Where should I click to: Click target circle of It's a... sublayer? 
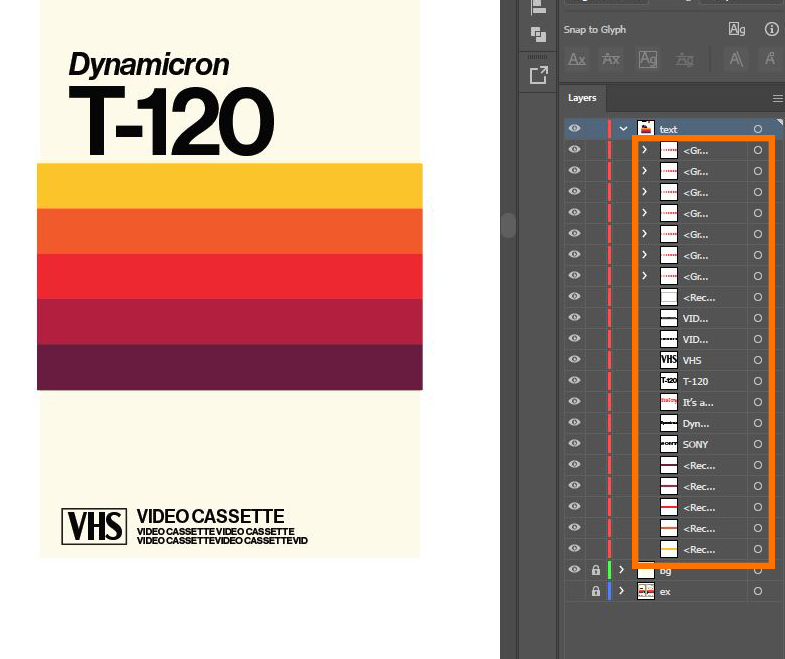[758, 402]
